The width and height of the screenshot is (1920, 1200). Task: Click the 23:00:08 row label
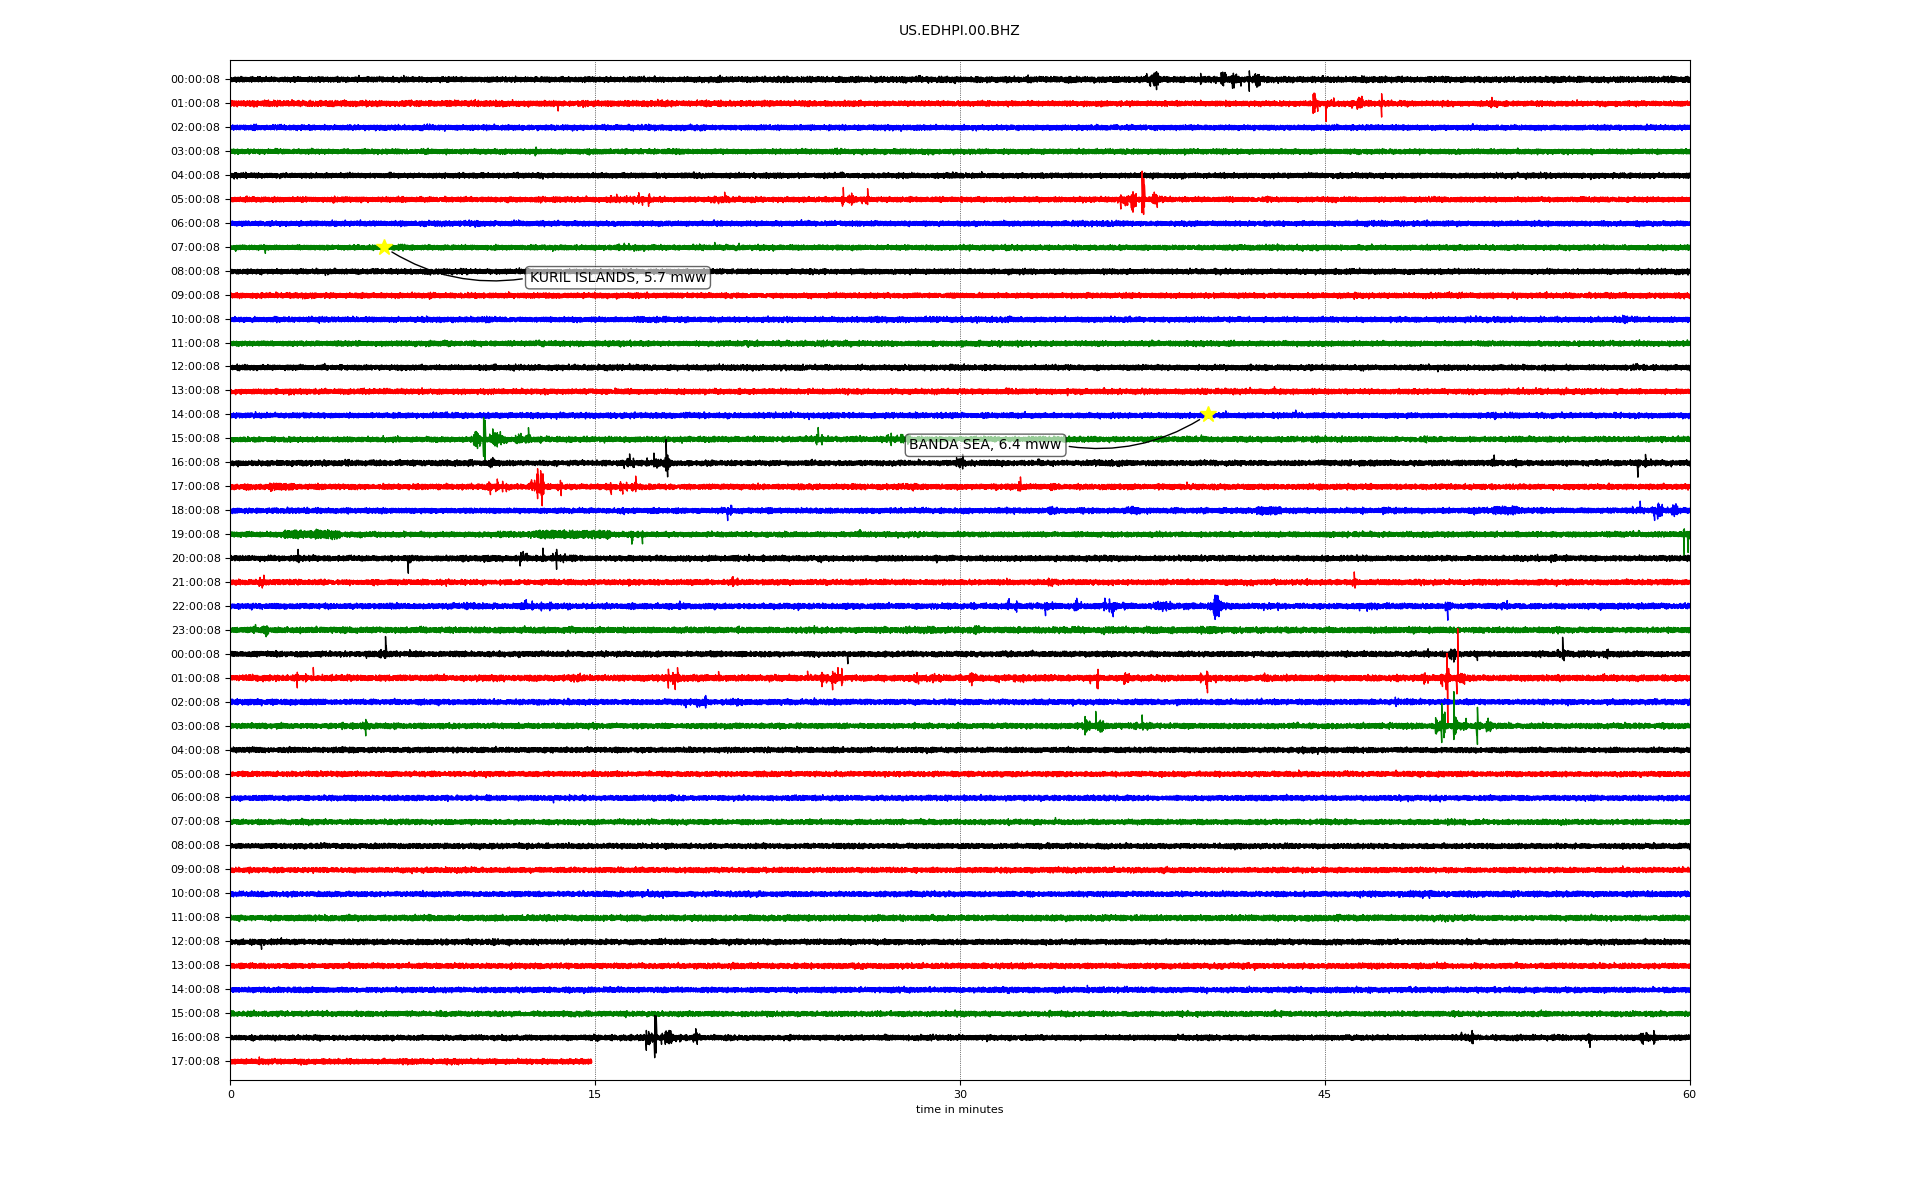tap(195, 630)
